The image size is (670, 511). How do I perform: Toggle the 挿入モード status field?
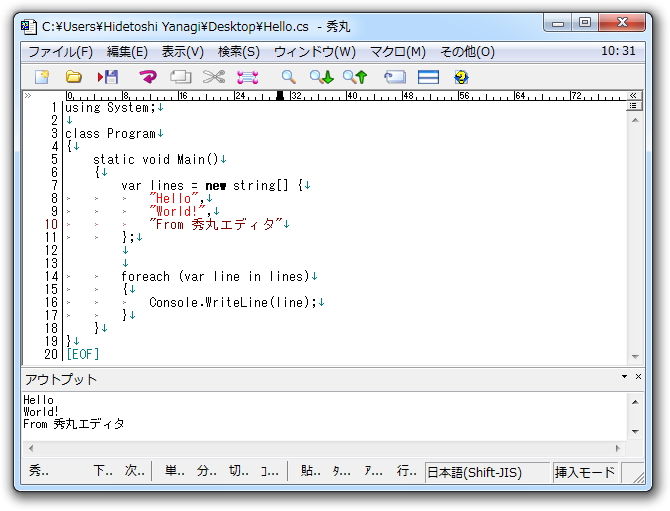coord(585,472)
